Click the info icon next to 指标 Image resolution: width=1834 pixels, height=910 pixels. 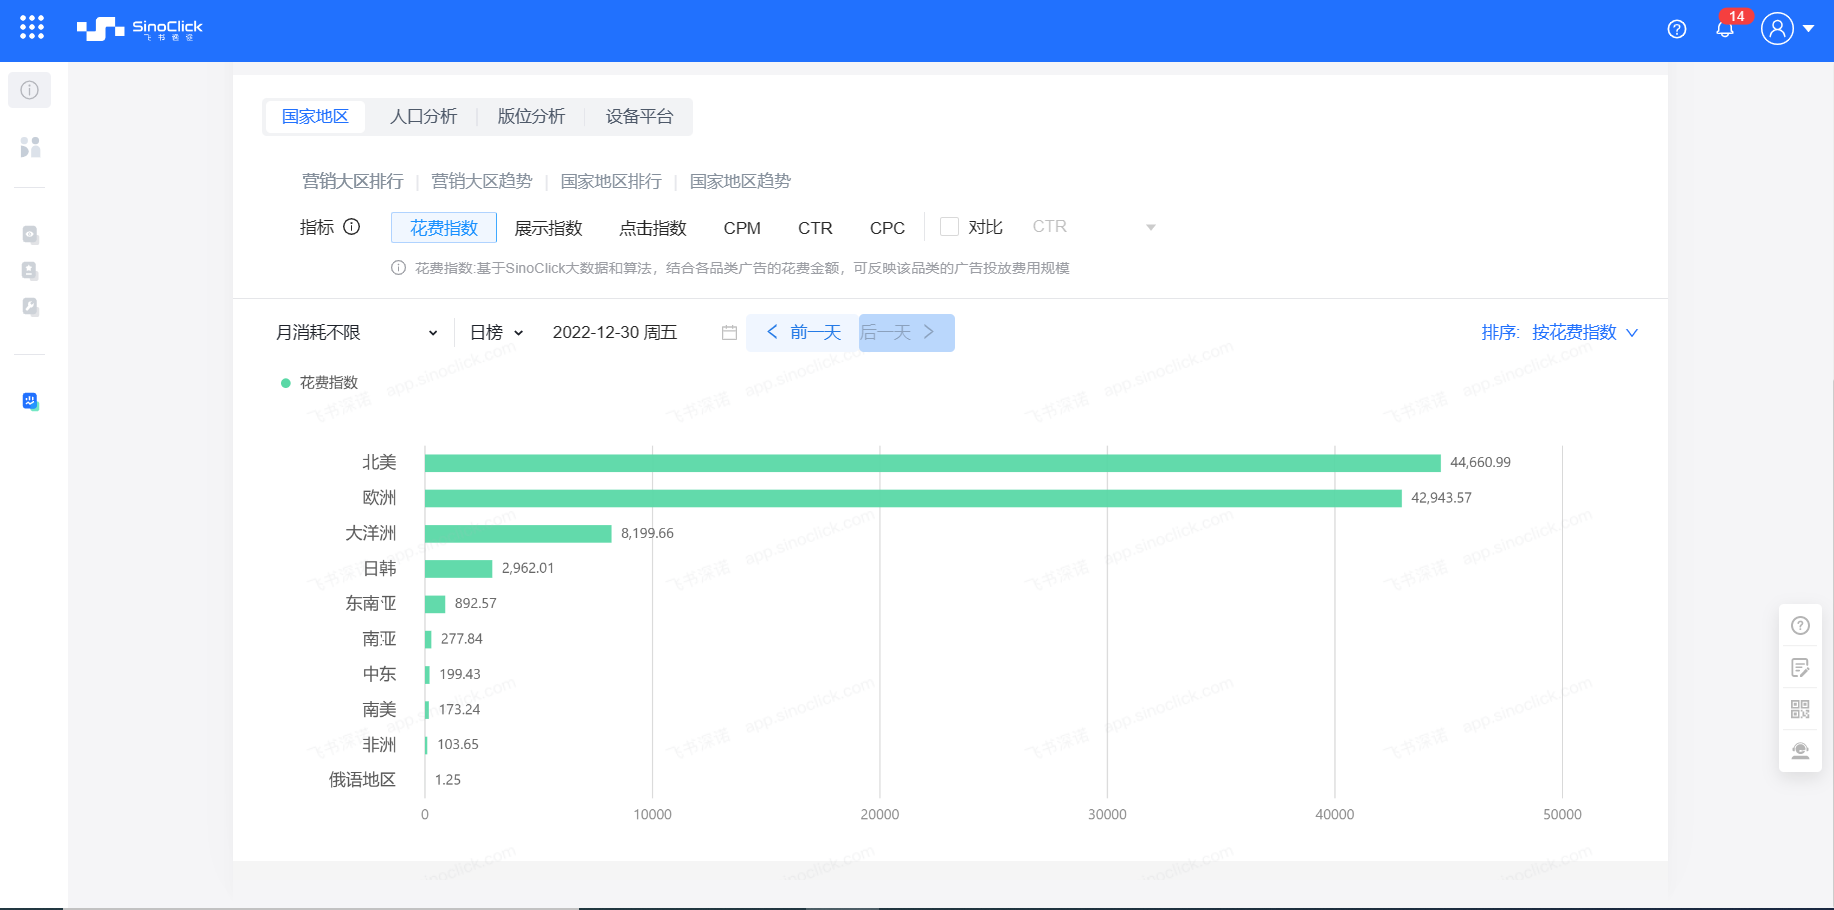(352, 227)
